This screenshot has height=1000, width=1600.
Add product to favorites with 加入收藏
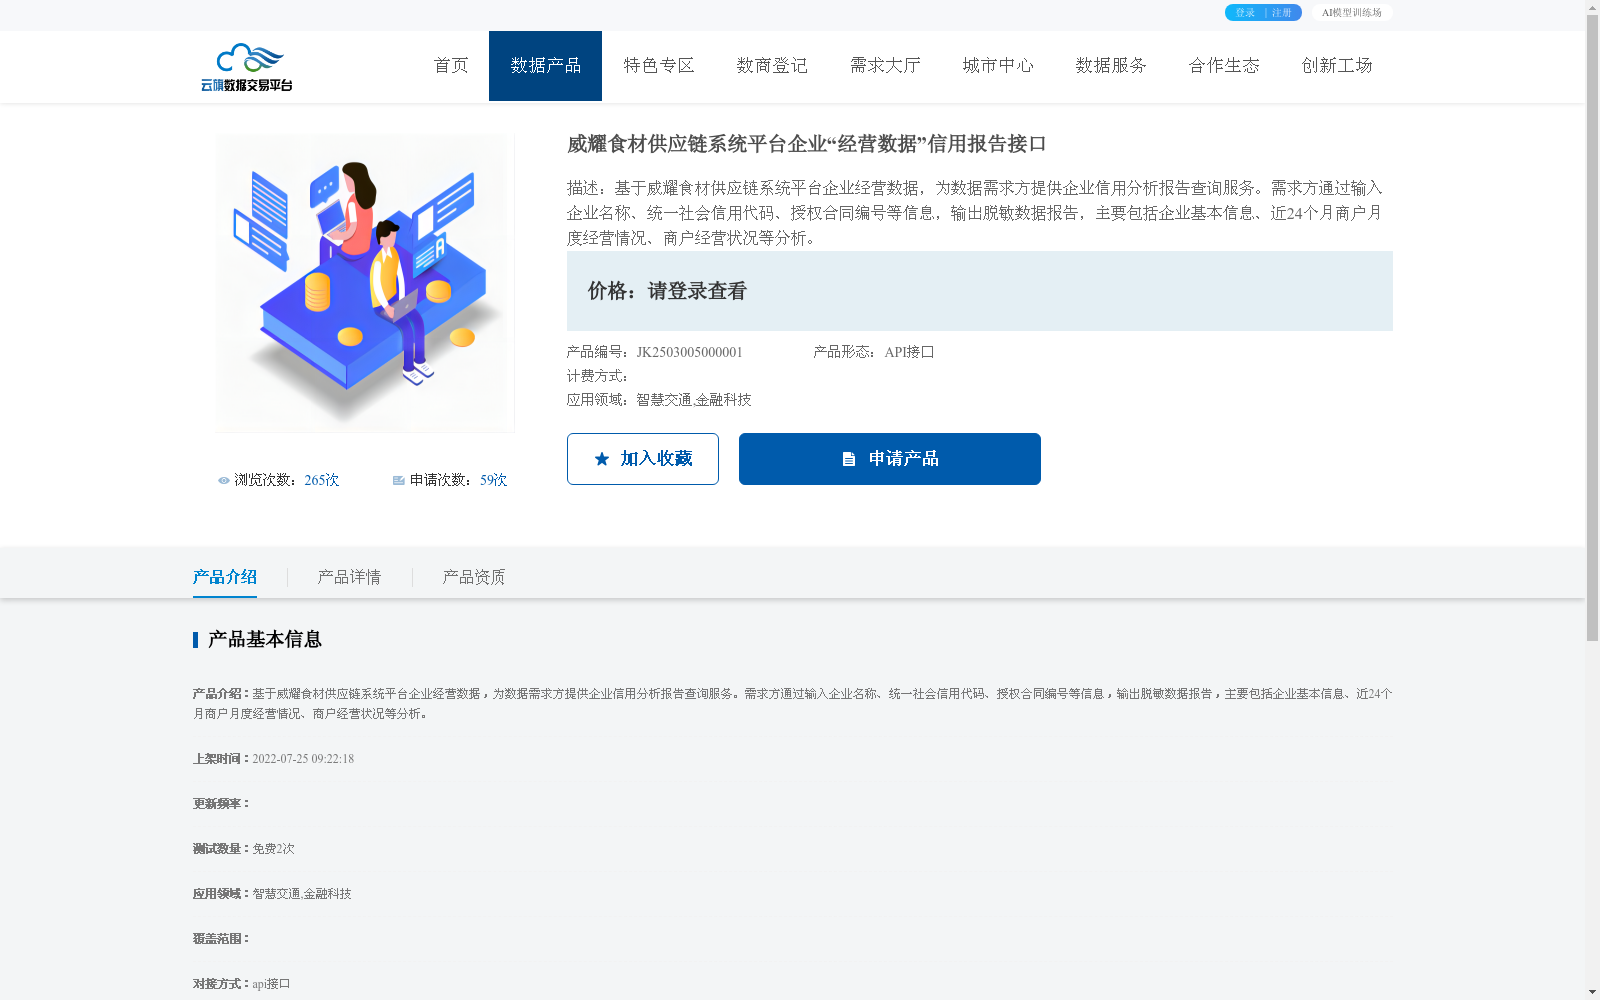tap(643, 459)
